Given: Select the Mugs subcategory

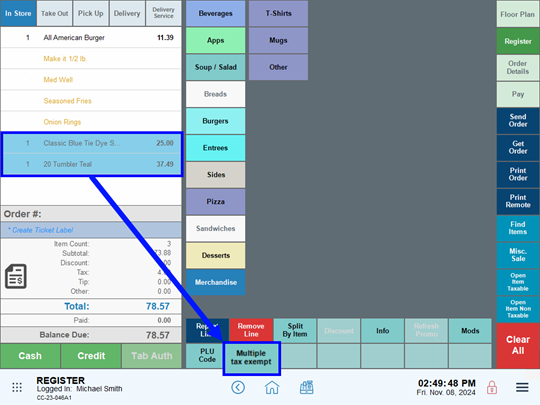Looking at the screenshot, I should click(278, 40).
